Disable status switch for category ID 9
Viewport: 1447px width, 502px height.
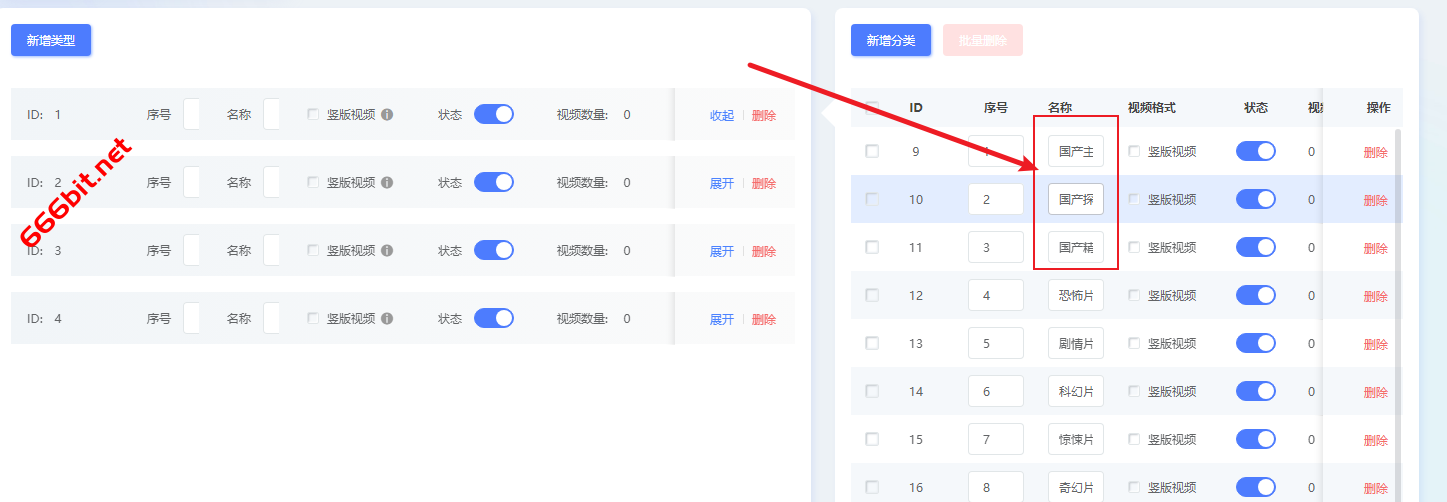1256,151
